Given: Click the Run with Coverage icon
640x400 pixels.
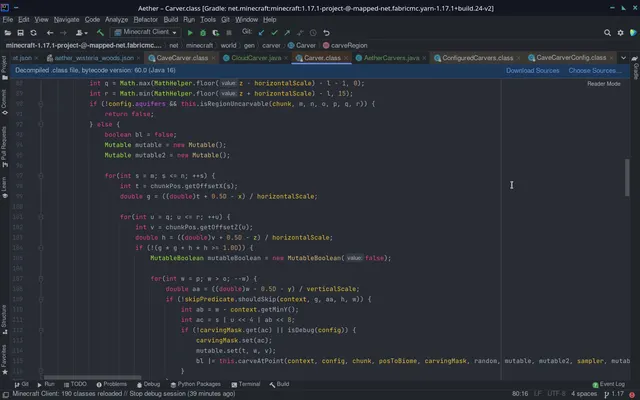Looking at the screenshot, I should [216, 33].
